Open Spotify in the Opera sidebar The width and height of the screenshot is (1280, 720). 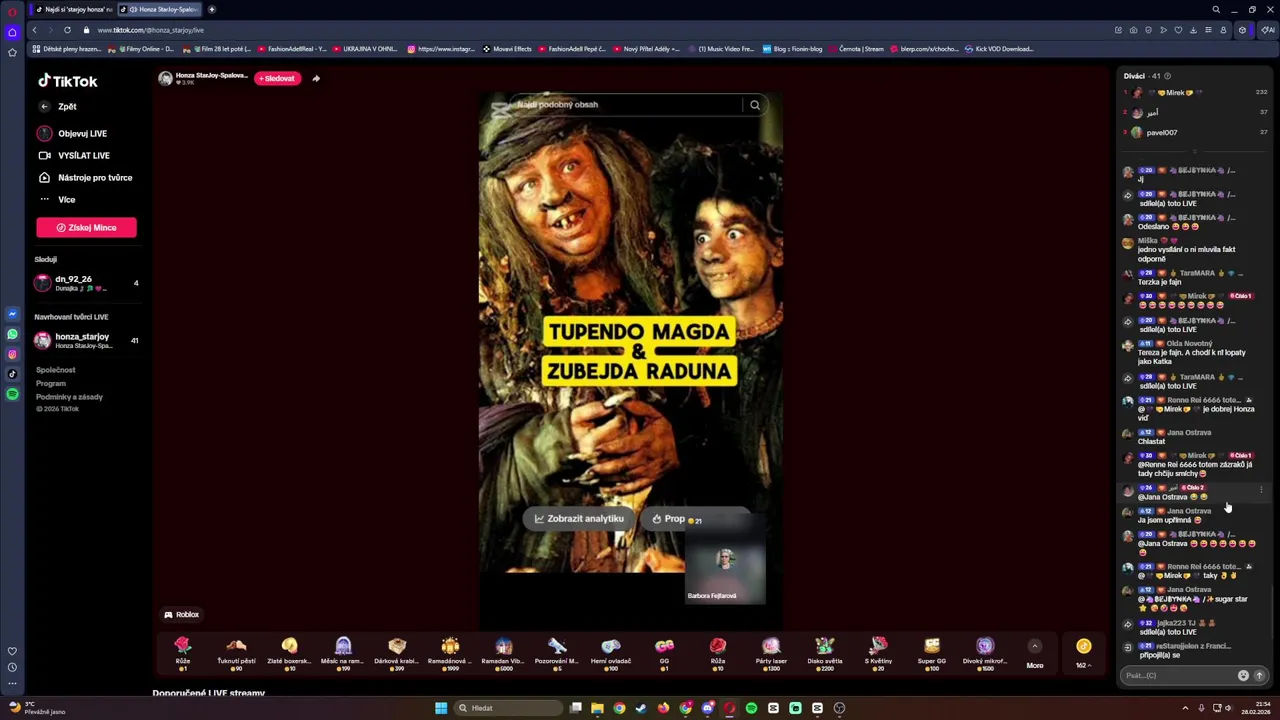tap(12, 394)
